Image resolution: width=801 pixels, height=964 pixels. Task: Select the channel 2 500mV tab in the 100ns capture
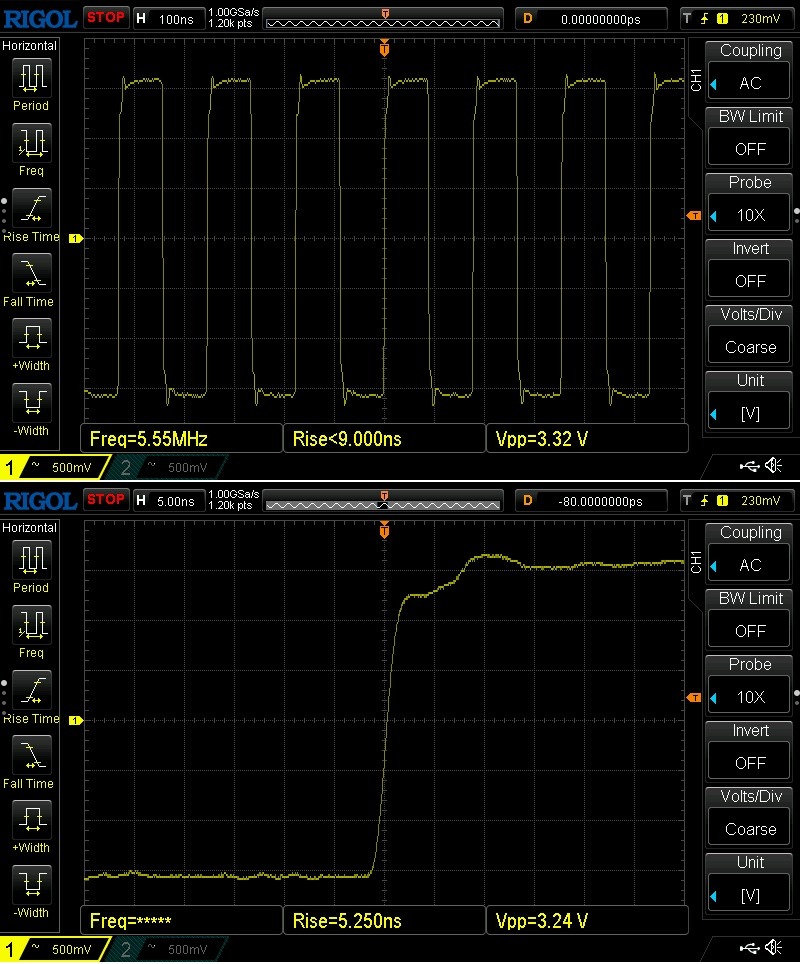[x=166, y=467]
